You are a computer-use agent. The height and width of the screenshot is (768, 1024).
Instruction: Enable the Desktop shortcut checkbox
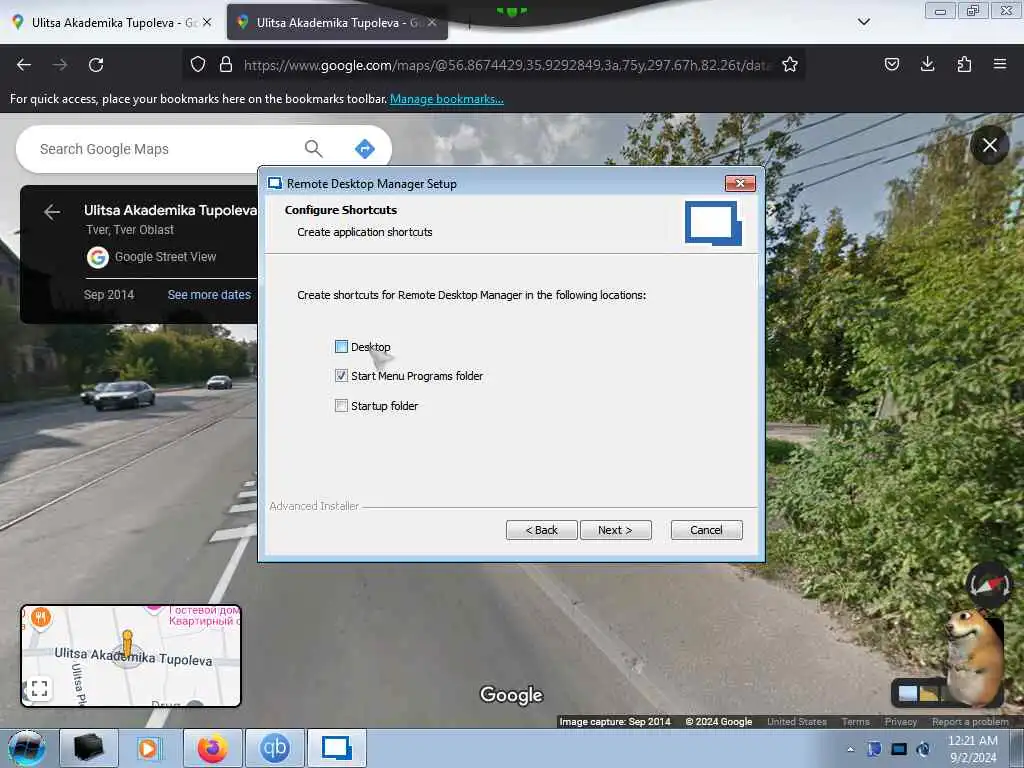pos(341,347)
